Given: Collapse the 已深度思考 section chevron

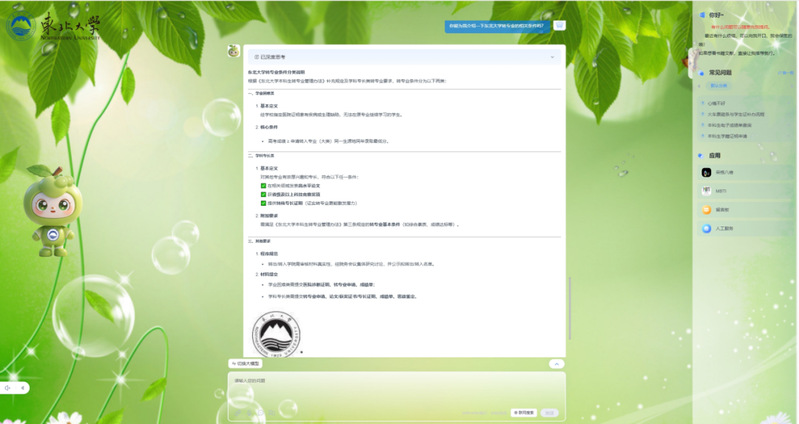Looking at the screenshot, I should pos(552,57).
